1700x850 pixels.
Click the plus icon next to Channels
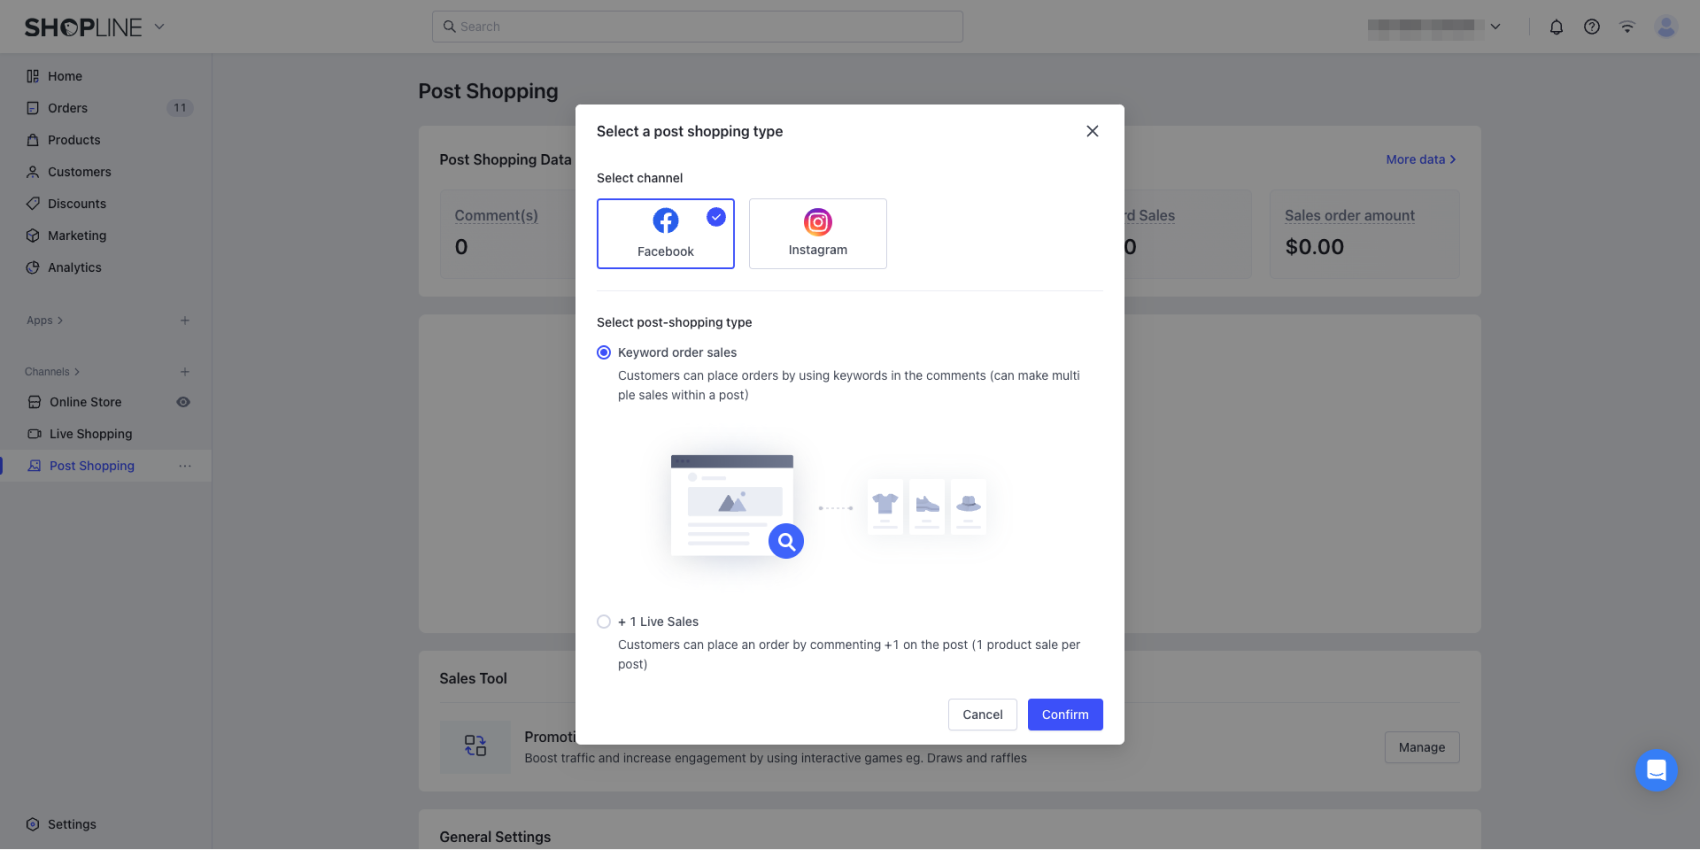(x=185, y=372)
